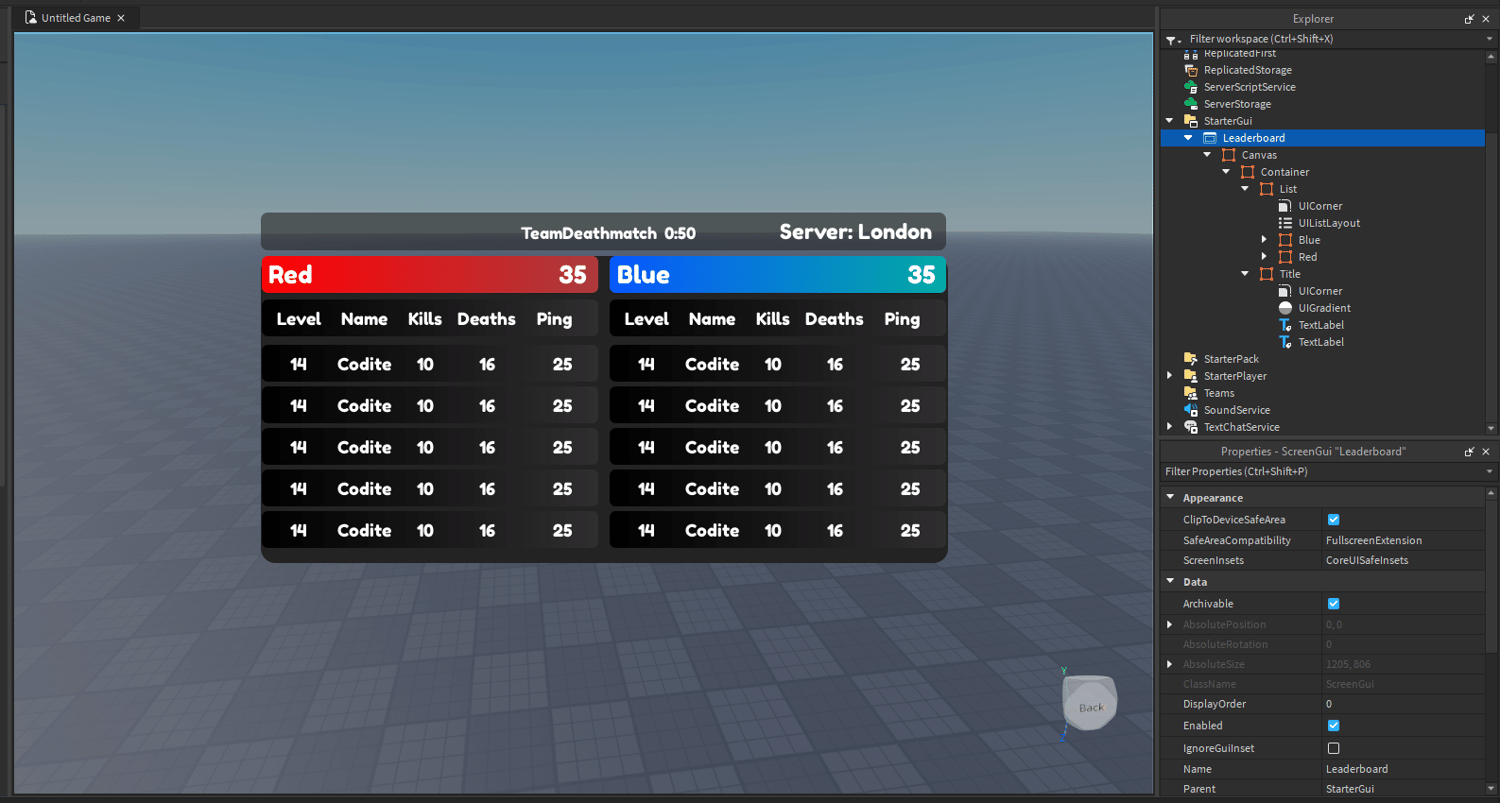Click the UICorner icon under List
The height and width of the screenshot is (803, 1500).
click(1285, 206)
